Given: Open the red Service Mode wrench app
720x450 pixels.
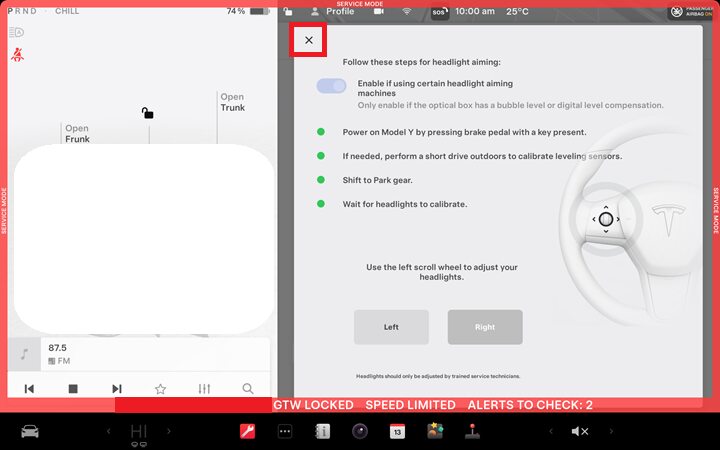Looking at the screenshot, I should point(247,431).
